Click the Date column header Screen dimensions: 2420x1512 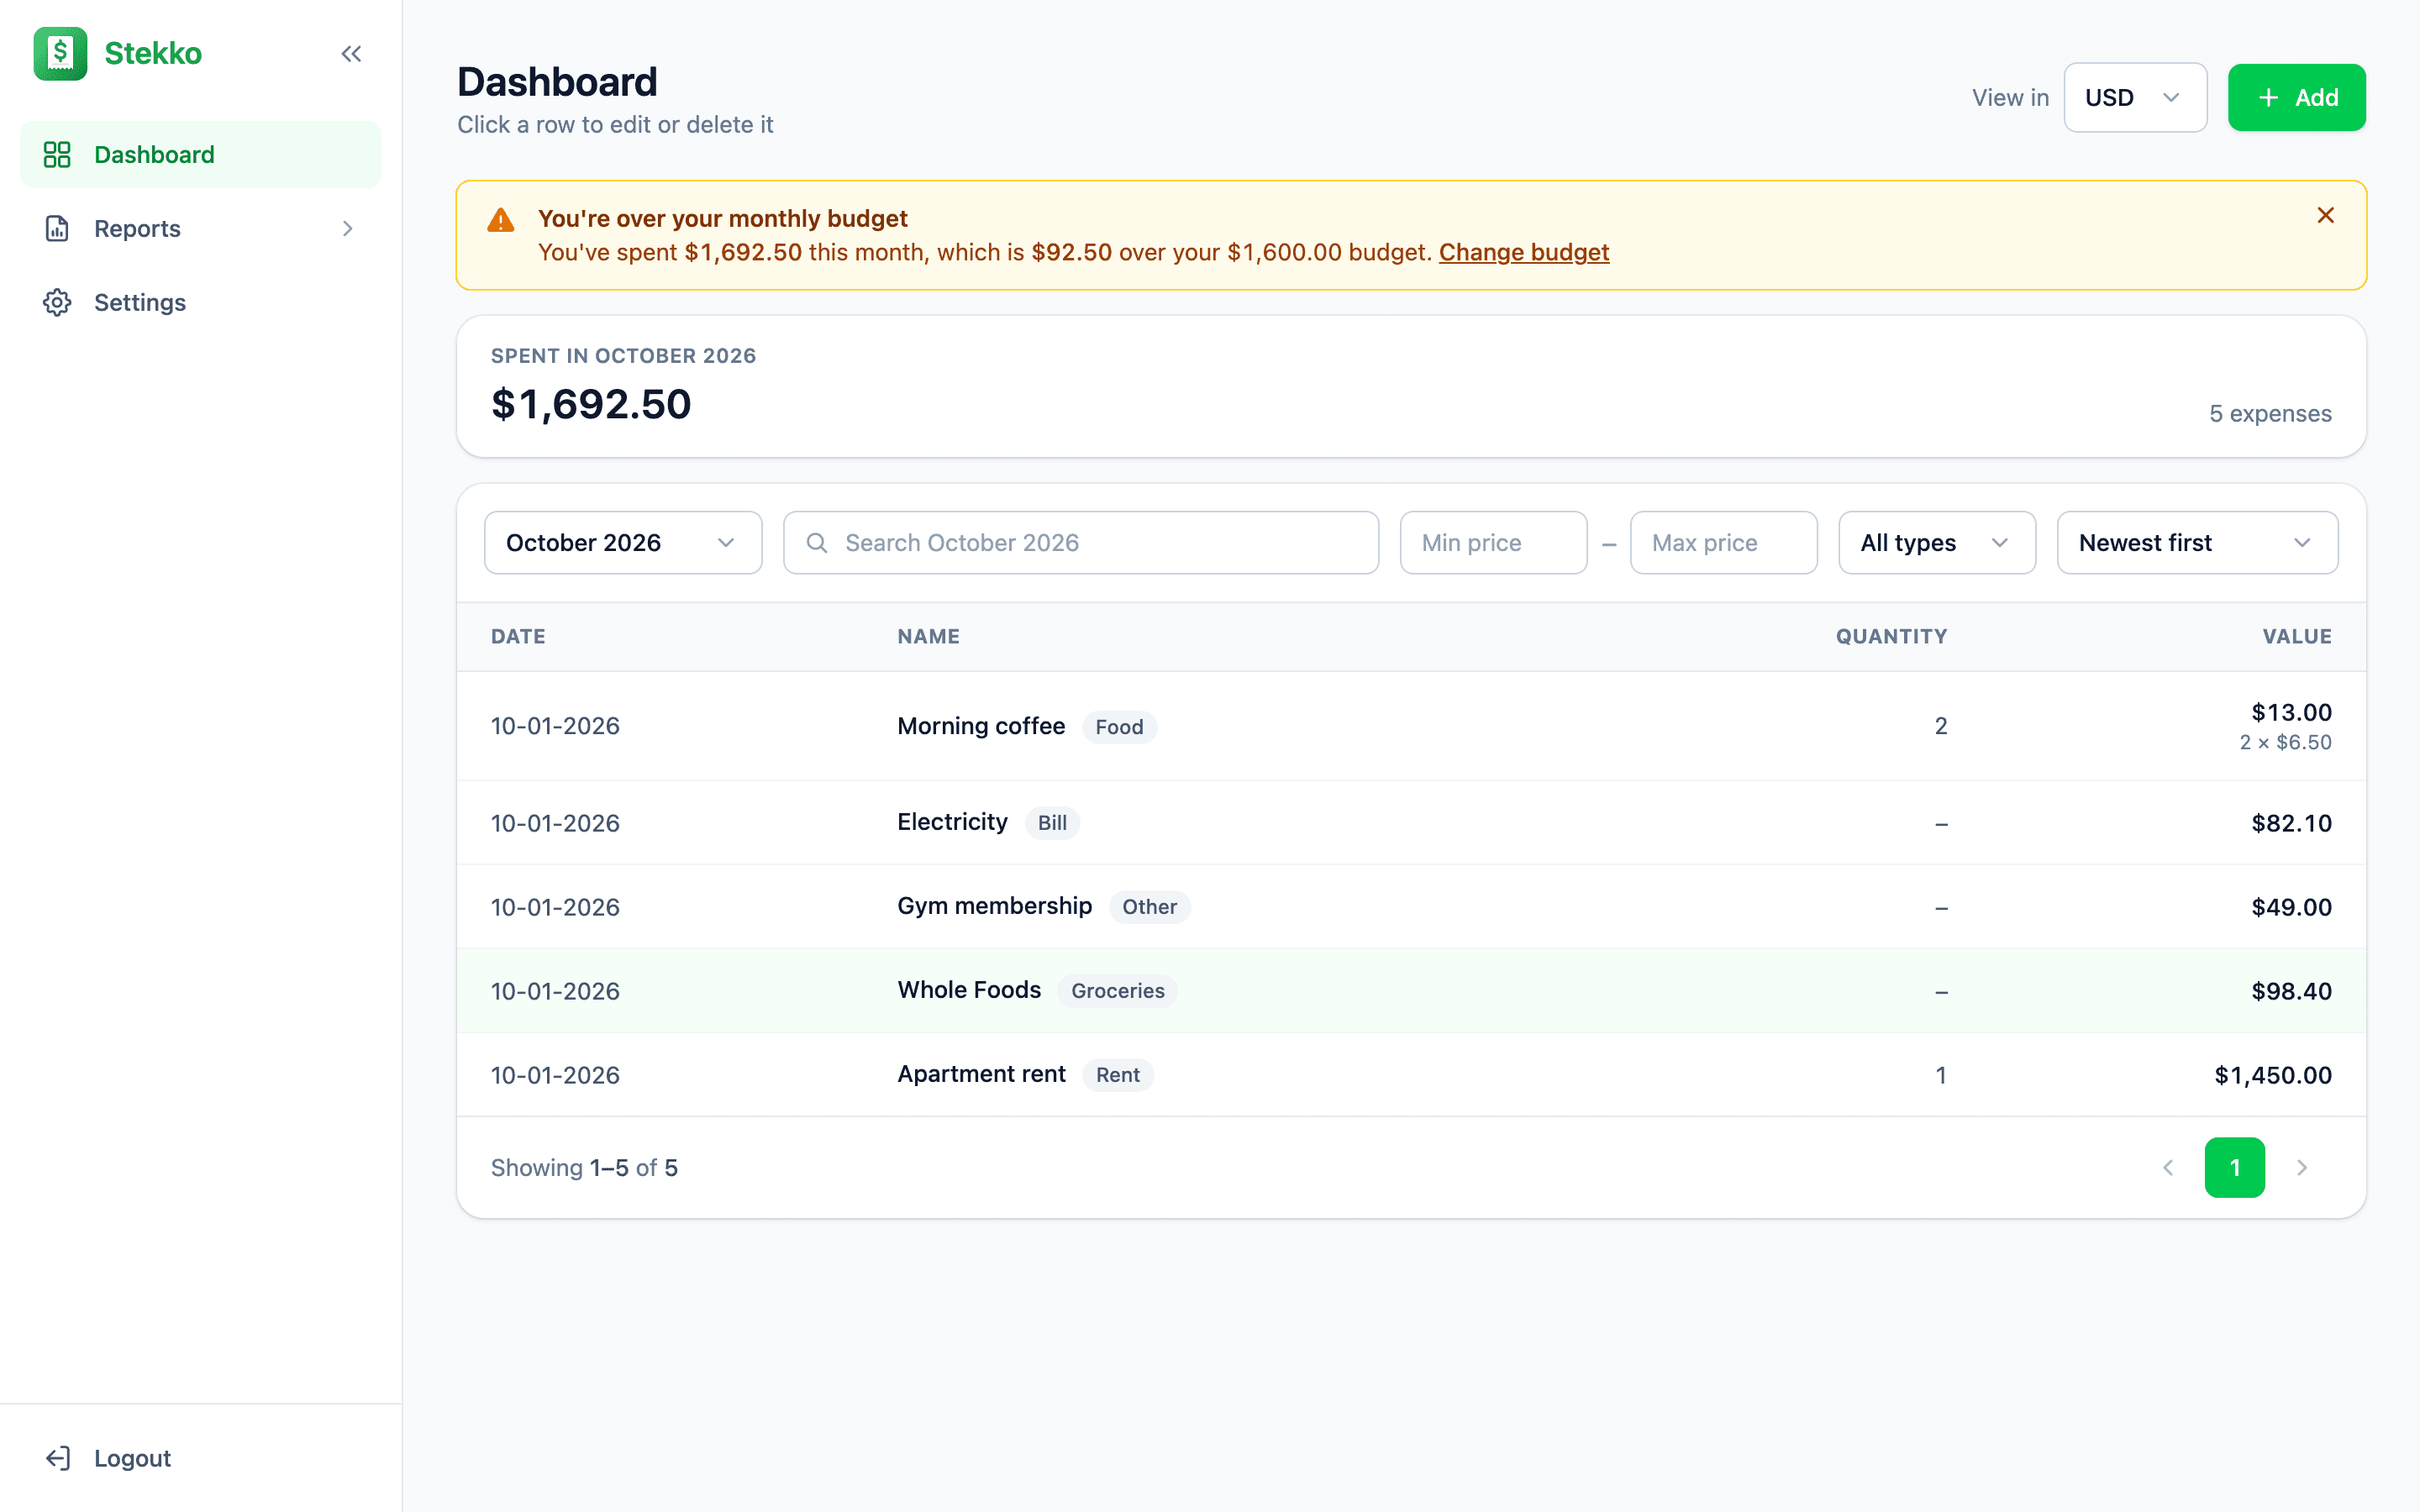click(x=518, y=636)
